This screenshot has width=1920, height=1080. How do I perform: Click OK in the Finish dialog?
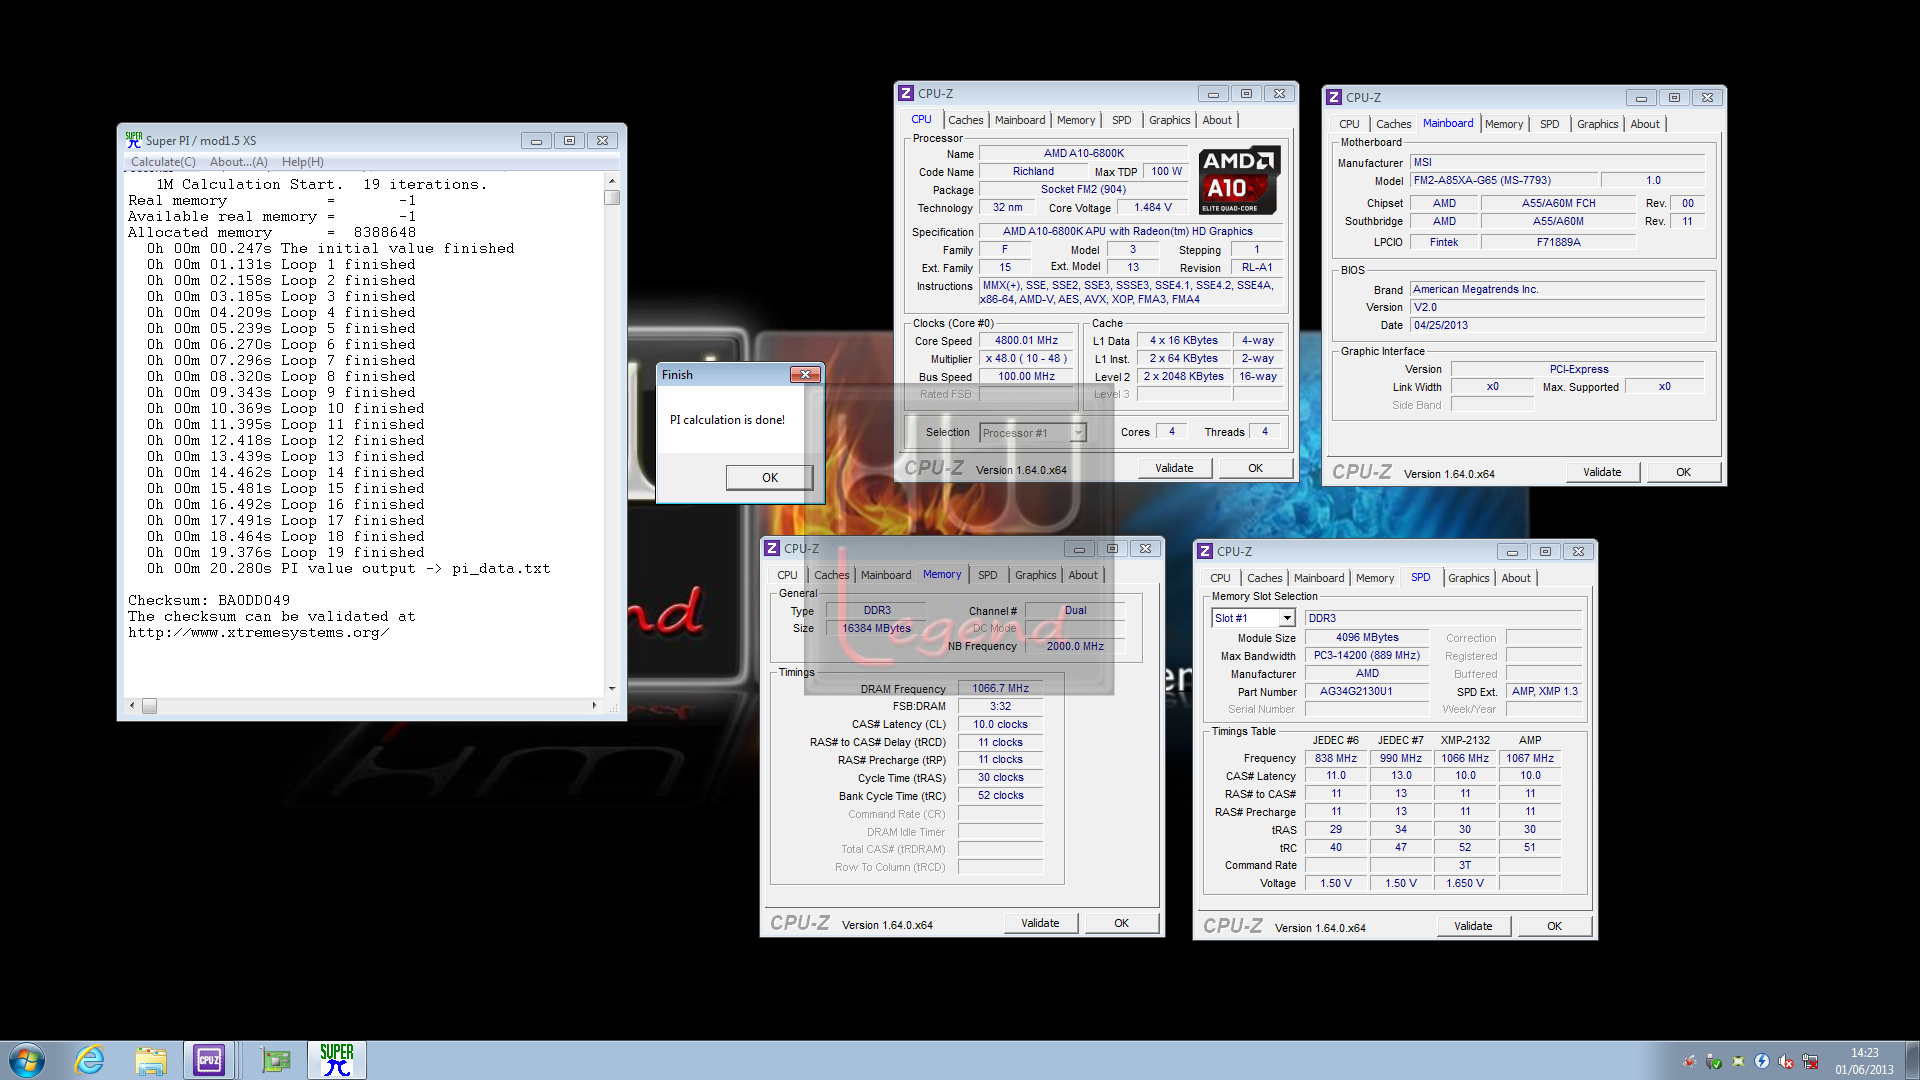tap(769, 477)
